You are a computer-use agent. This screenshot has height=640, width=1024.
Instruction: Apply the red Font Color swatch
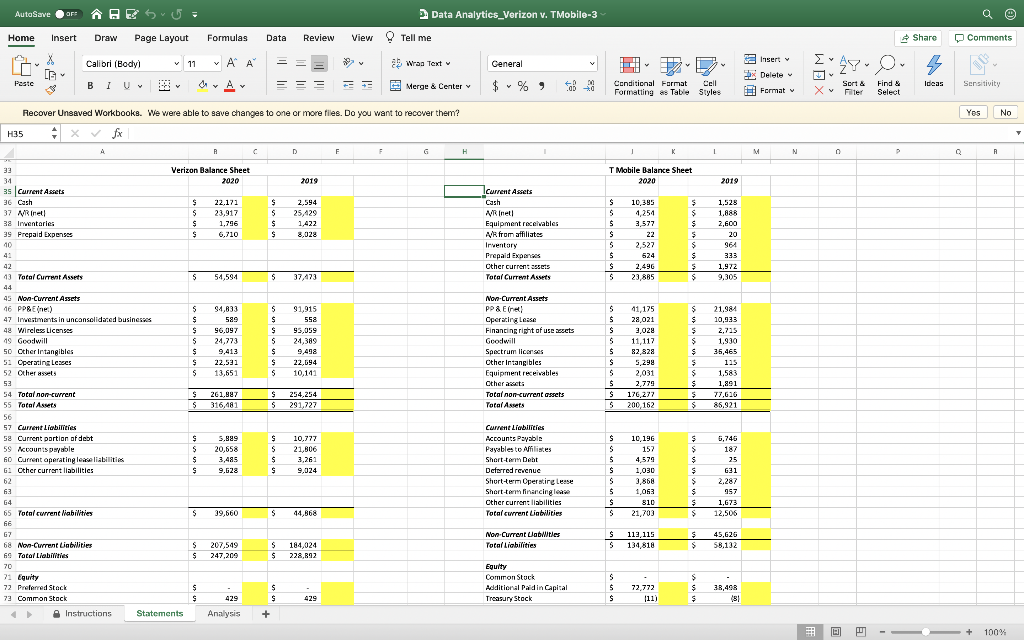tap(230, 86)
